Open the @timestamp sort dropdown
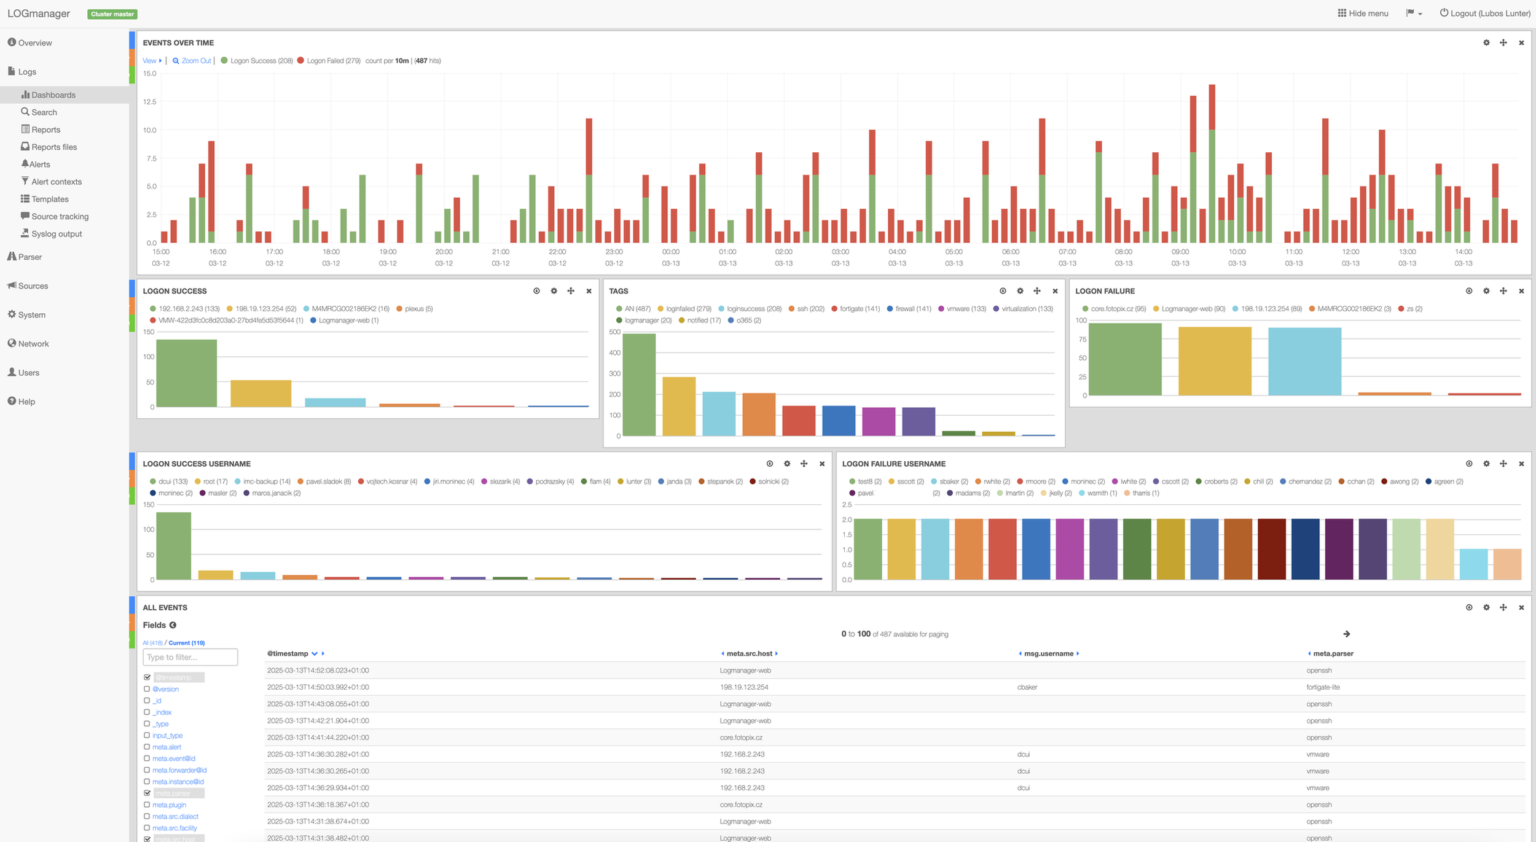Viewport: 1536px width, 842px height. (x=316, y=653)
